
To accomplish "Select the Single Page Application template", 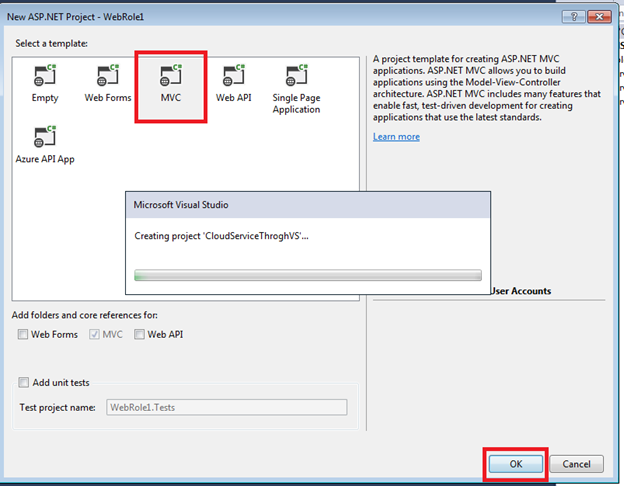I will (296, 89).
